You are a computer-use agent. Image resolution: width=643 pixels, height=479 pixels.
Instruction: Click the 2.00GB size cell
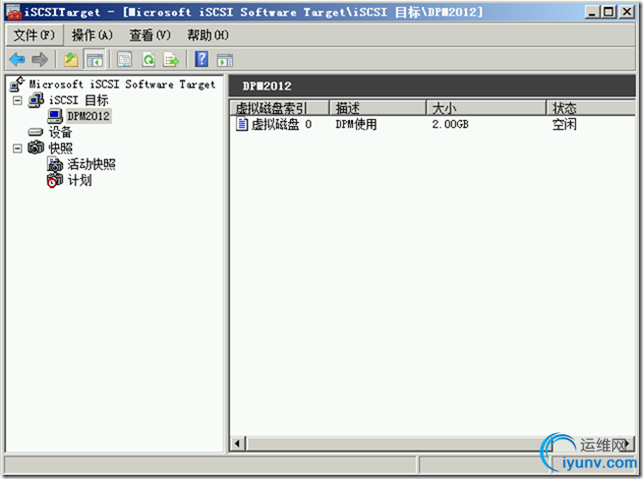pos(450,124)
